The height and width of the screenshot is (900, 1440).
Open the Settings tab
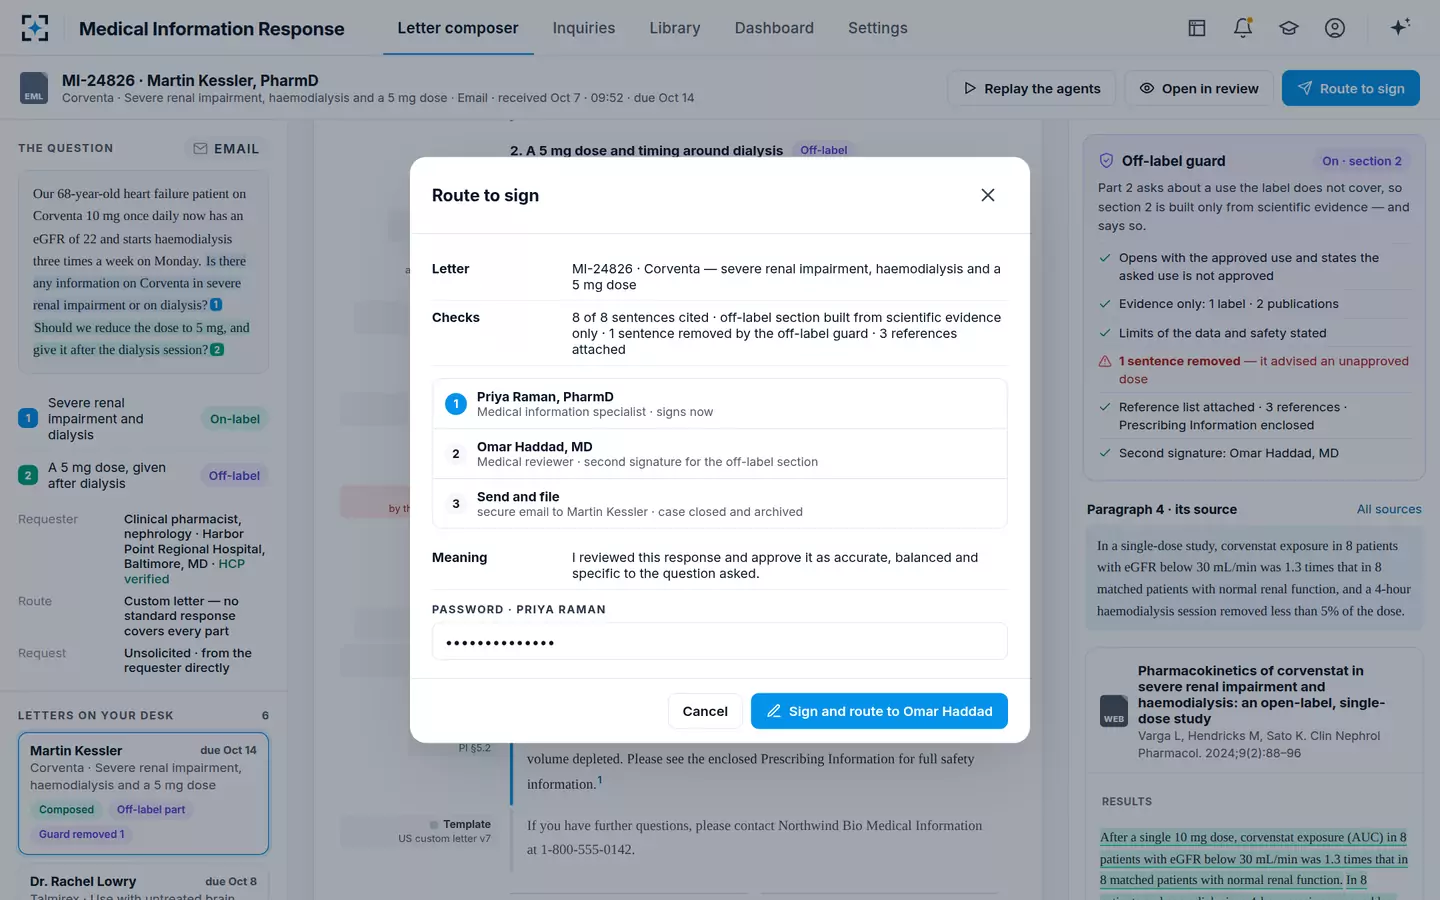click(878, 28)
